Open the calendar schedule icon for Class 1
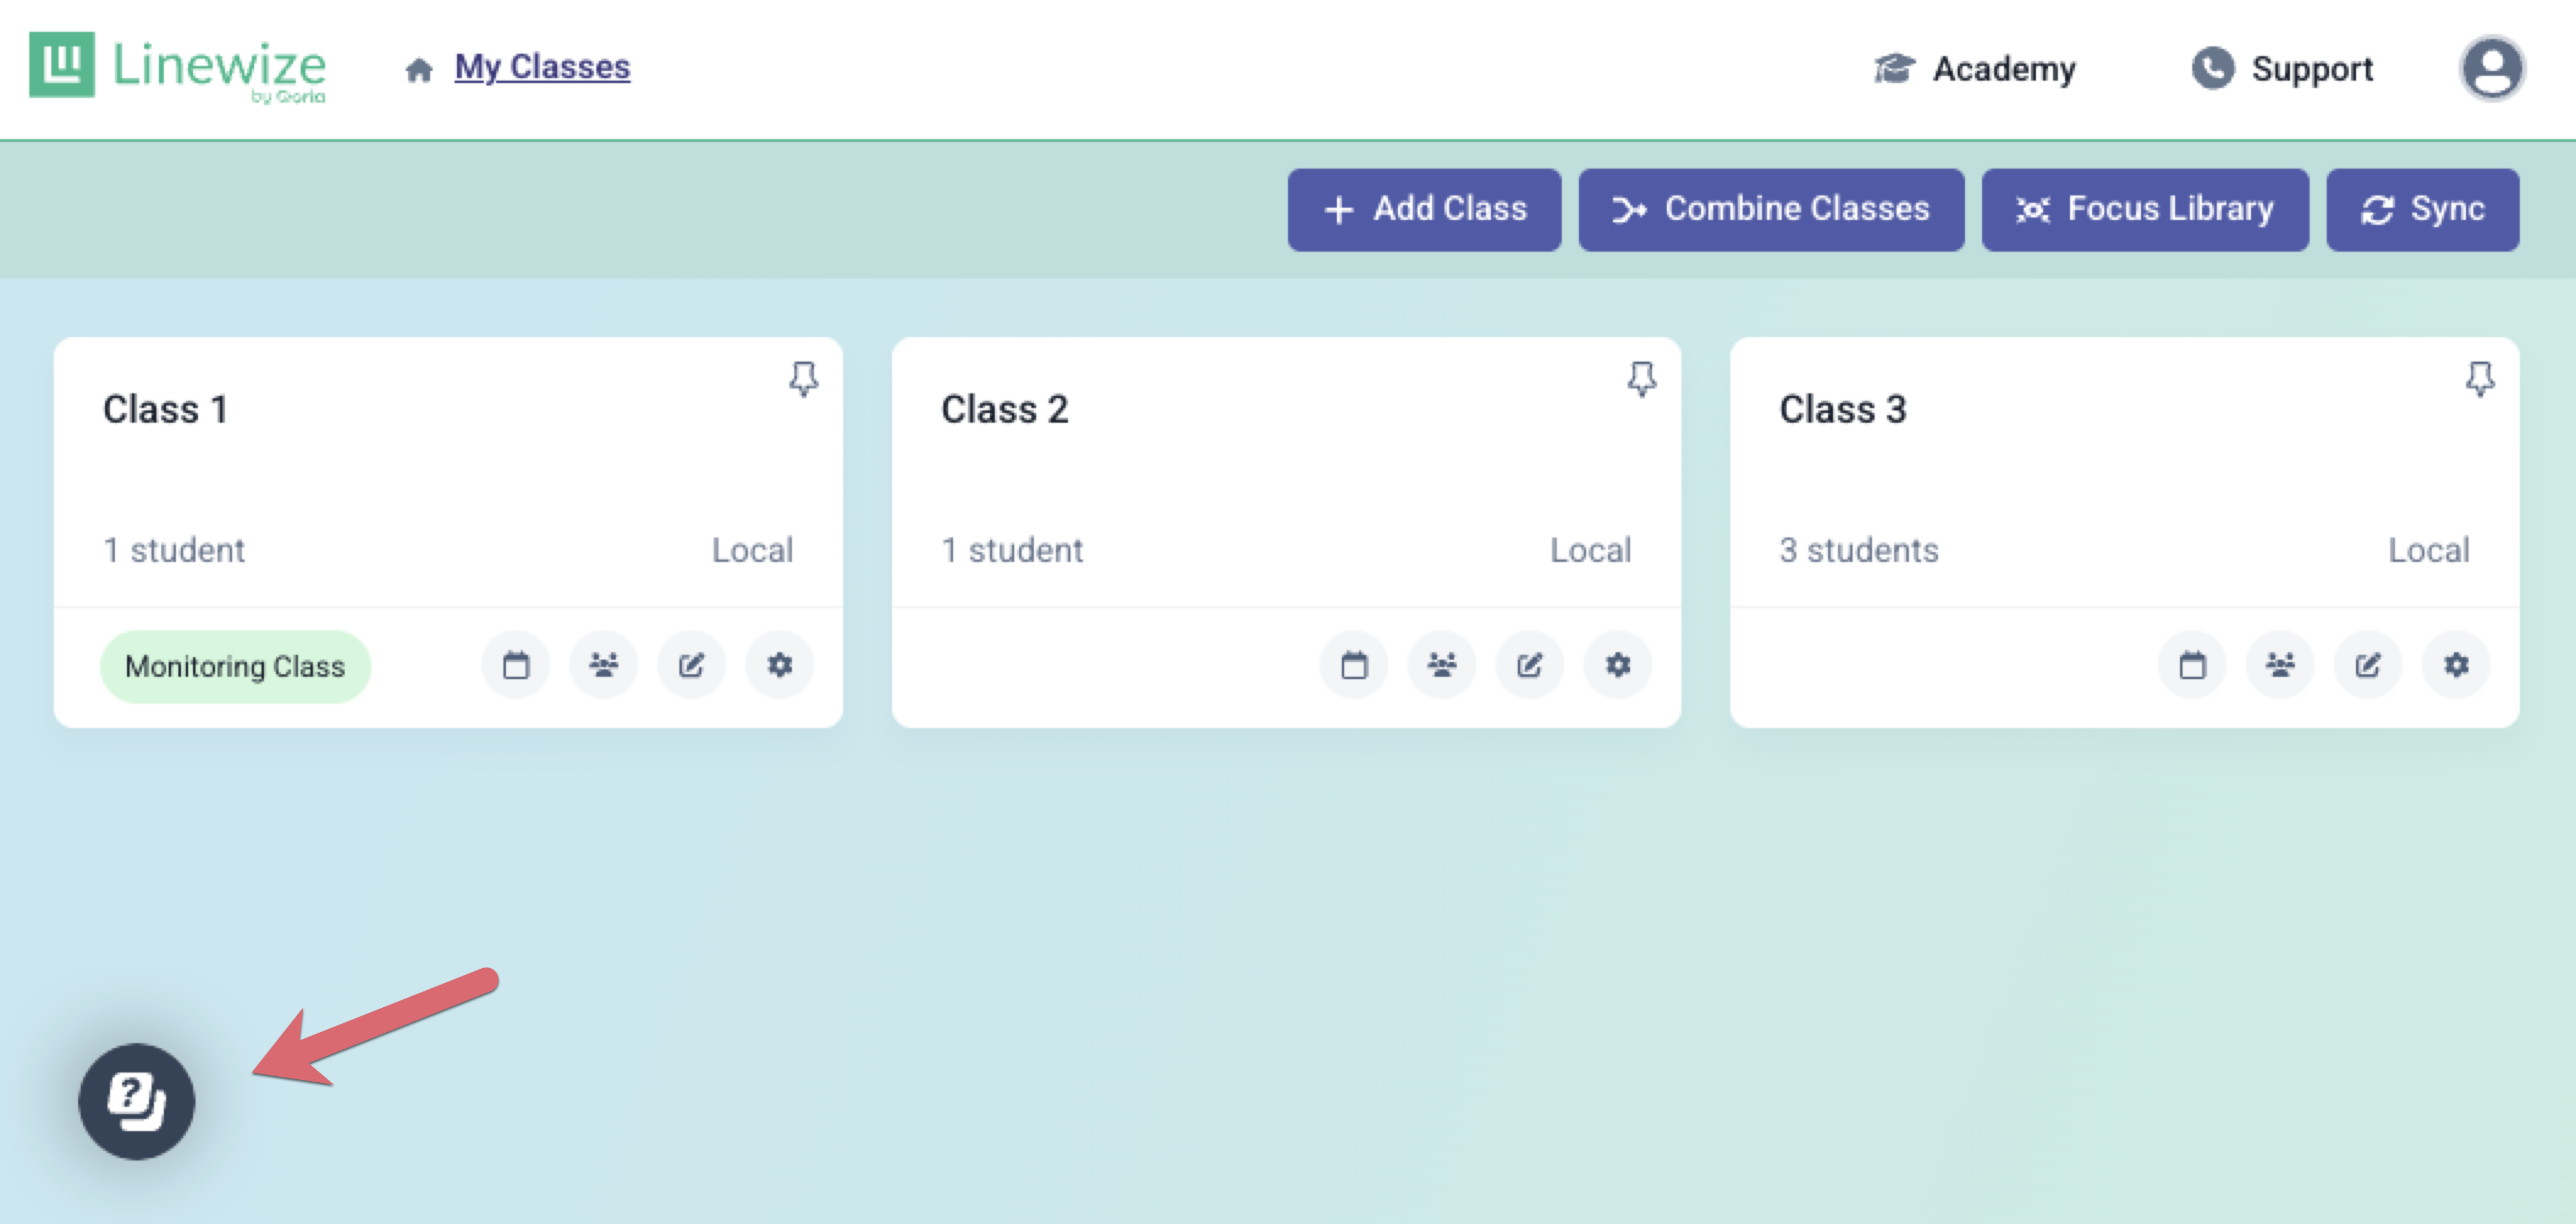This screenshot has height=1224, width=2576. tap(516, 665)
